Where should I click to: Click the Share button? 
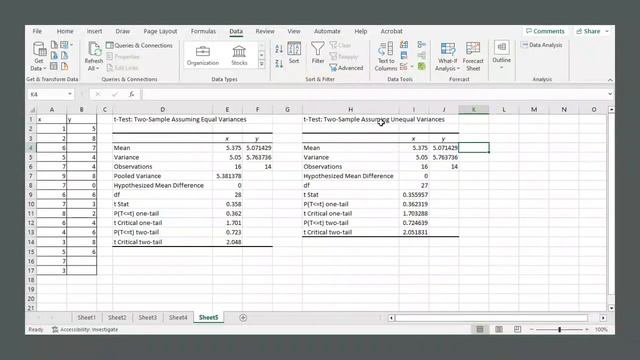point(588,31)
